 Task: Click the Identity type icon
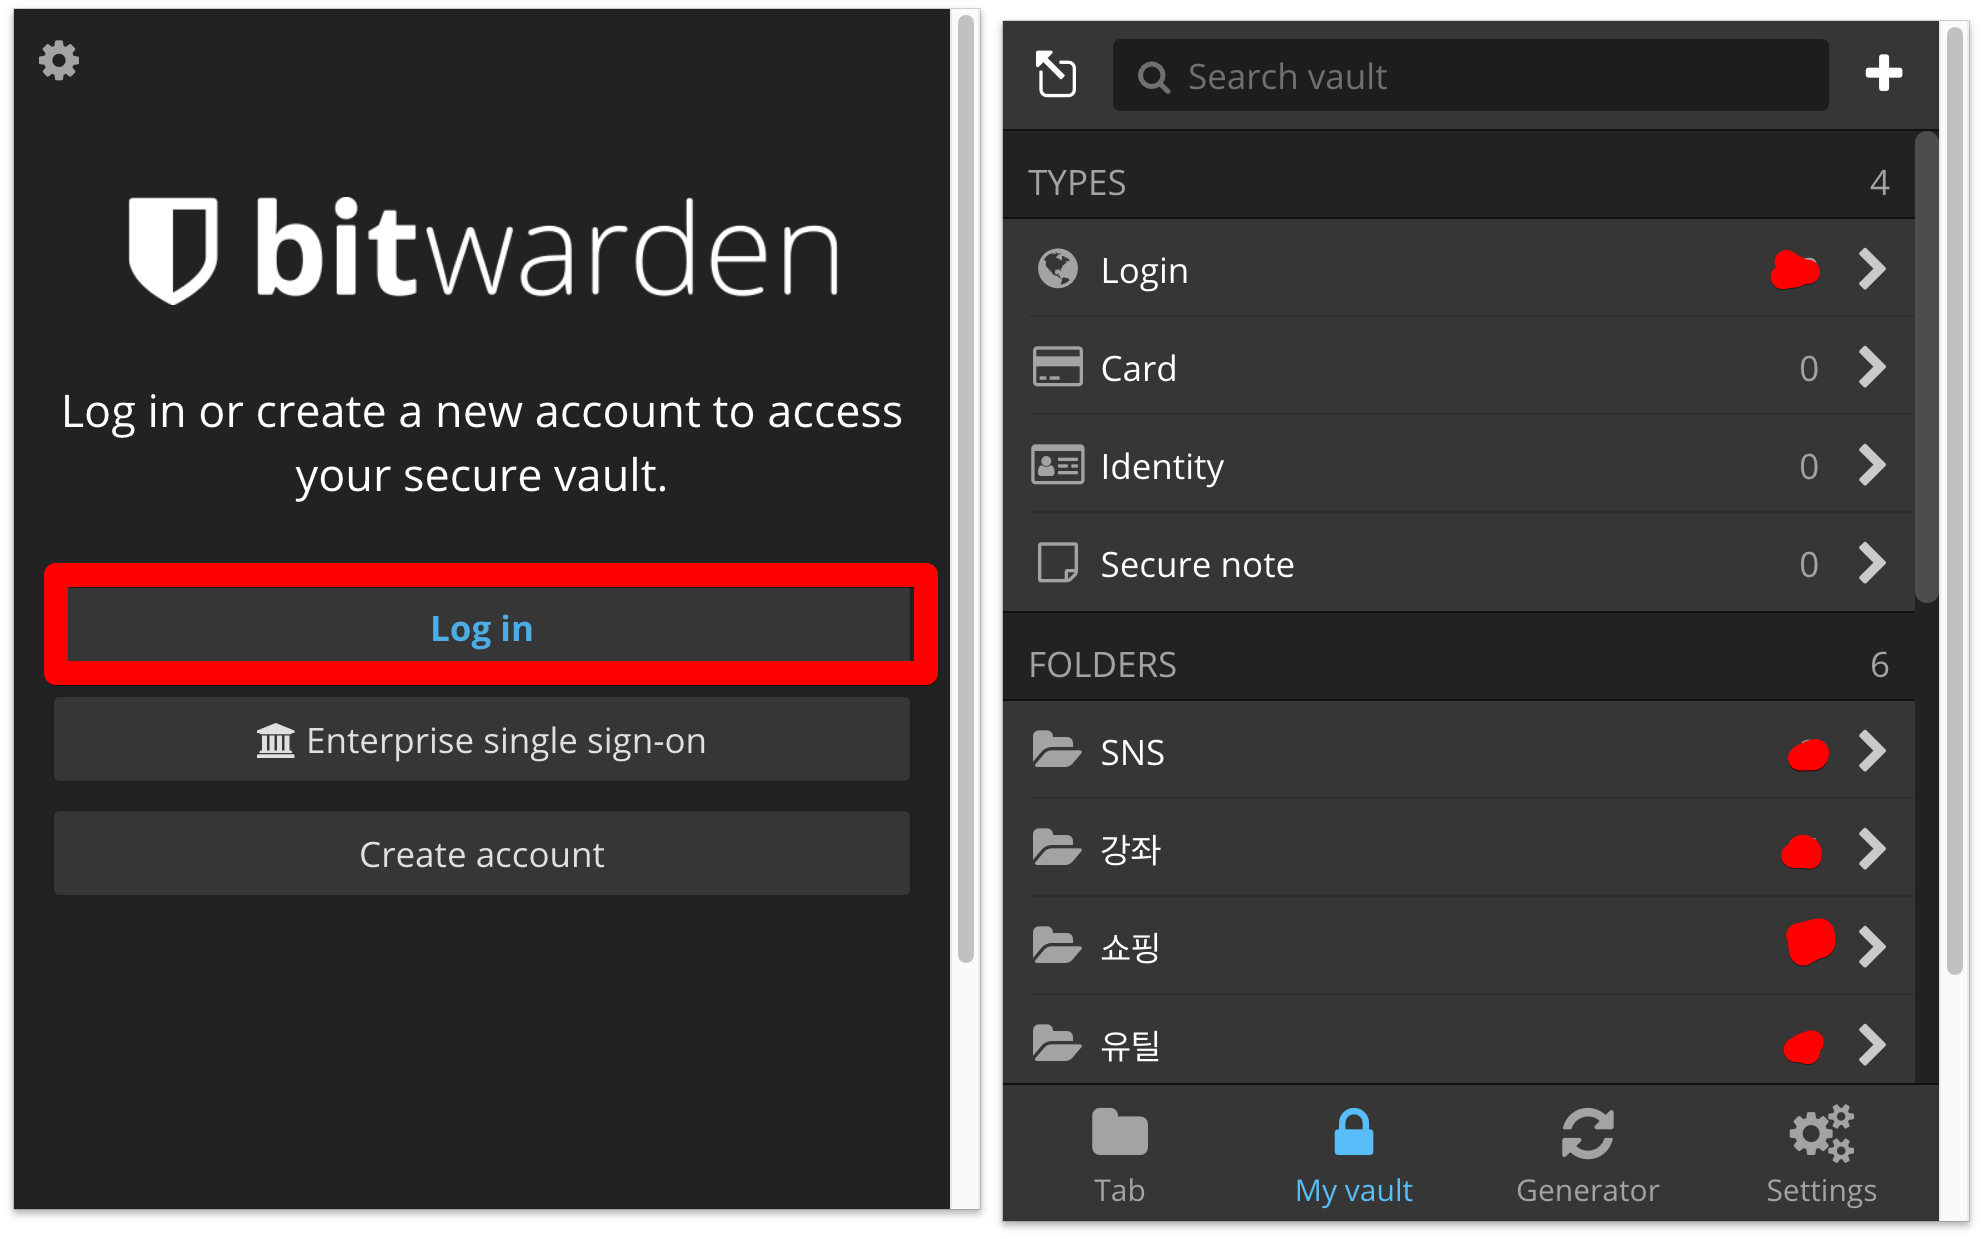pyautogui.click(x=1057, y=465)
